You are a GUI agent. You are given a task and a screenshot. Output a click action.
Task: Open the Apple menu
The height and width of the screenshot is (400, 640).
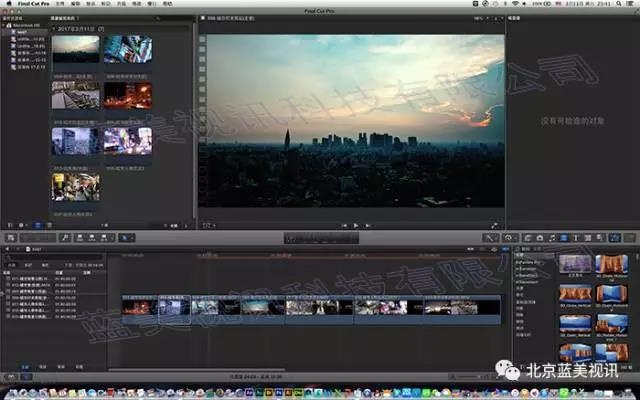pyautogui.click(x=7, y=4)
